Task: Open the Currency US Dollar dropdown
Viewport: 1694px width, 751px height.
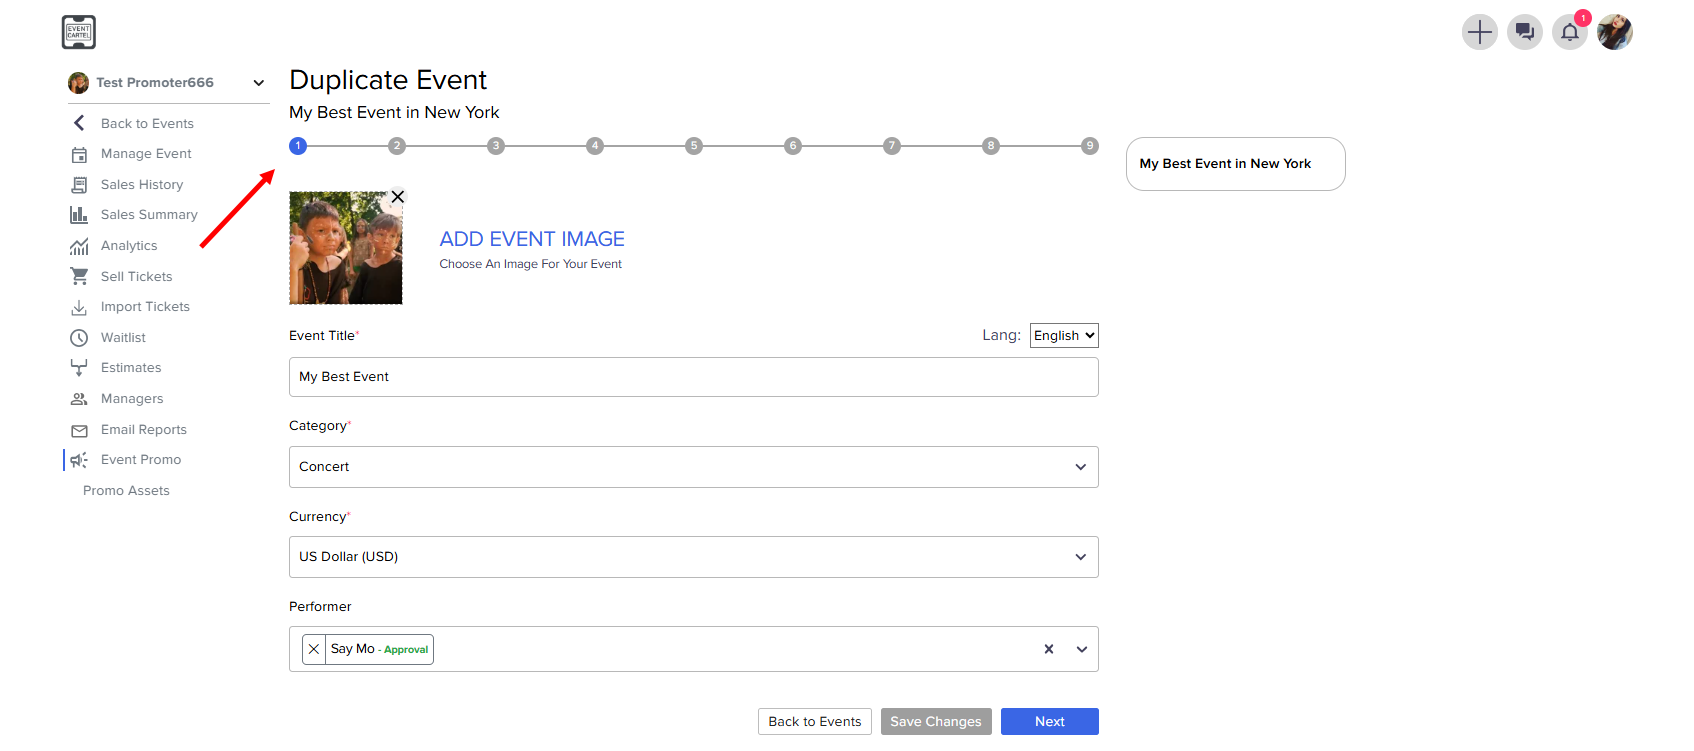Action: 694,557
